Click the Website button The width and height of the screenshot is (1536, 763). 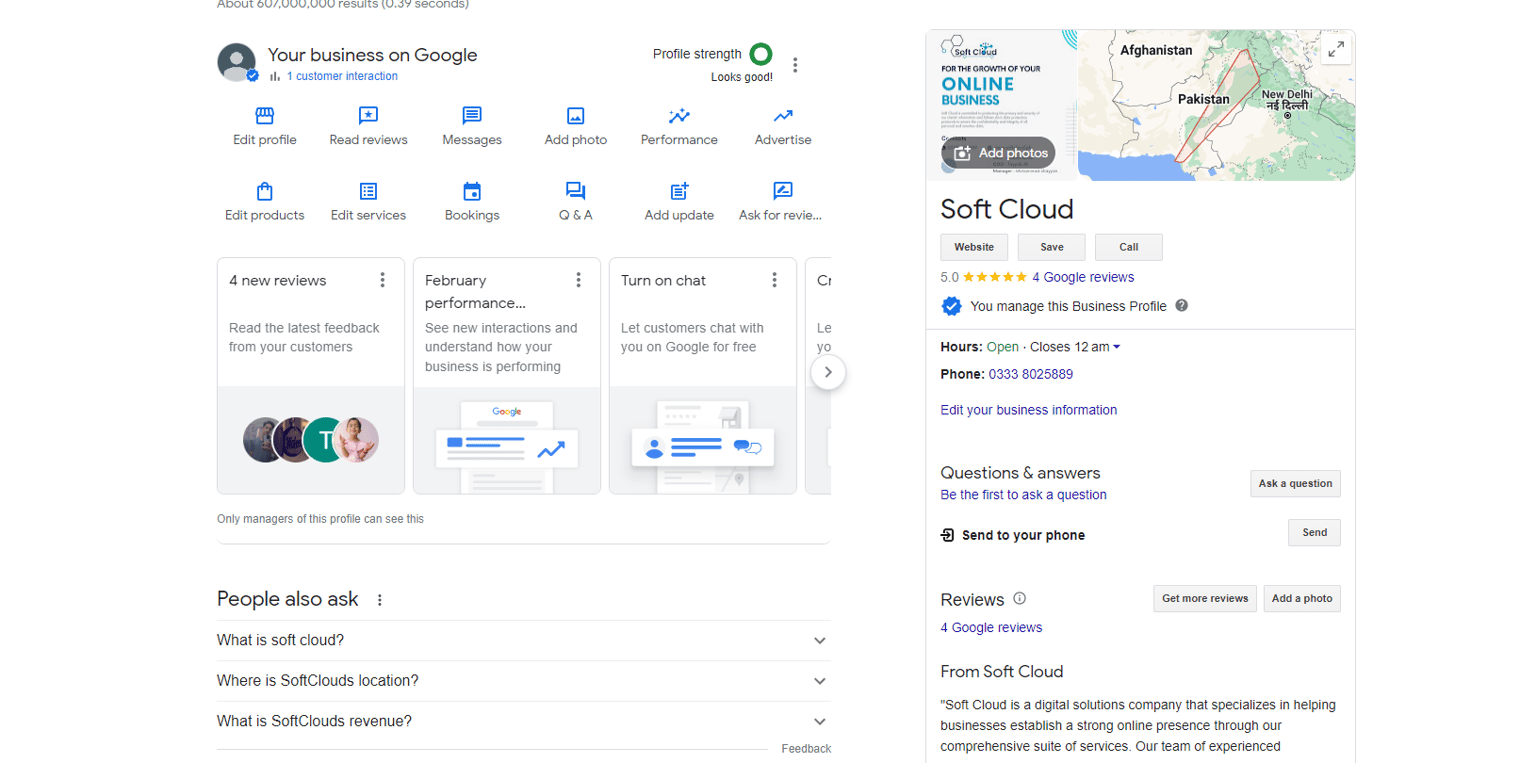tap(974, 247)
